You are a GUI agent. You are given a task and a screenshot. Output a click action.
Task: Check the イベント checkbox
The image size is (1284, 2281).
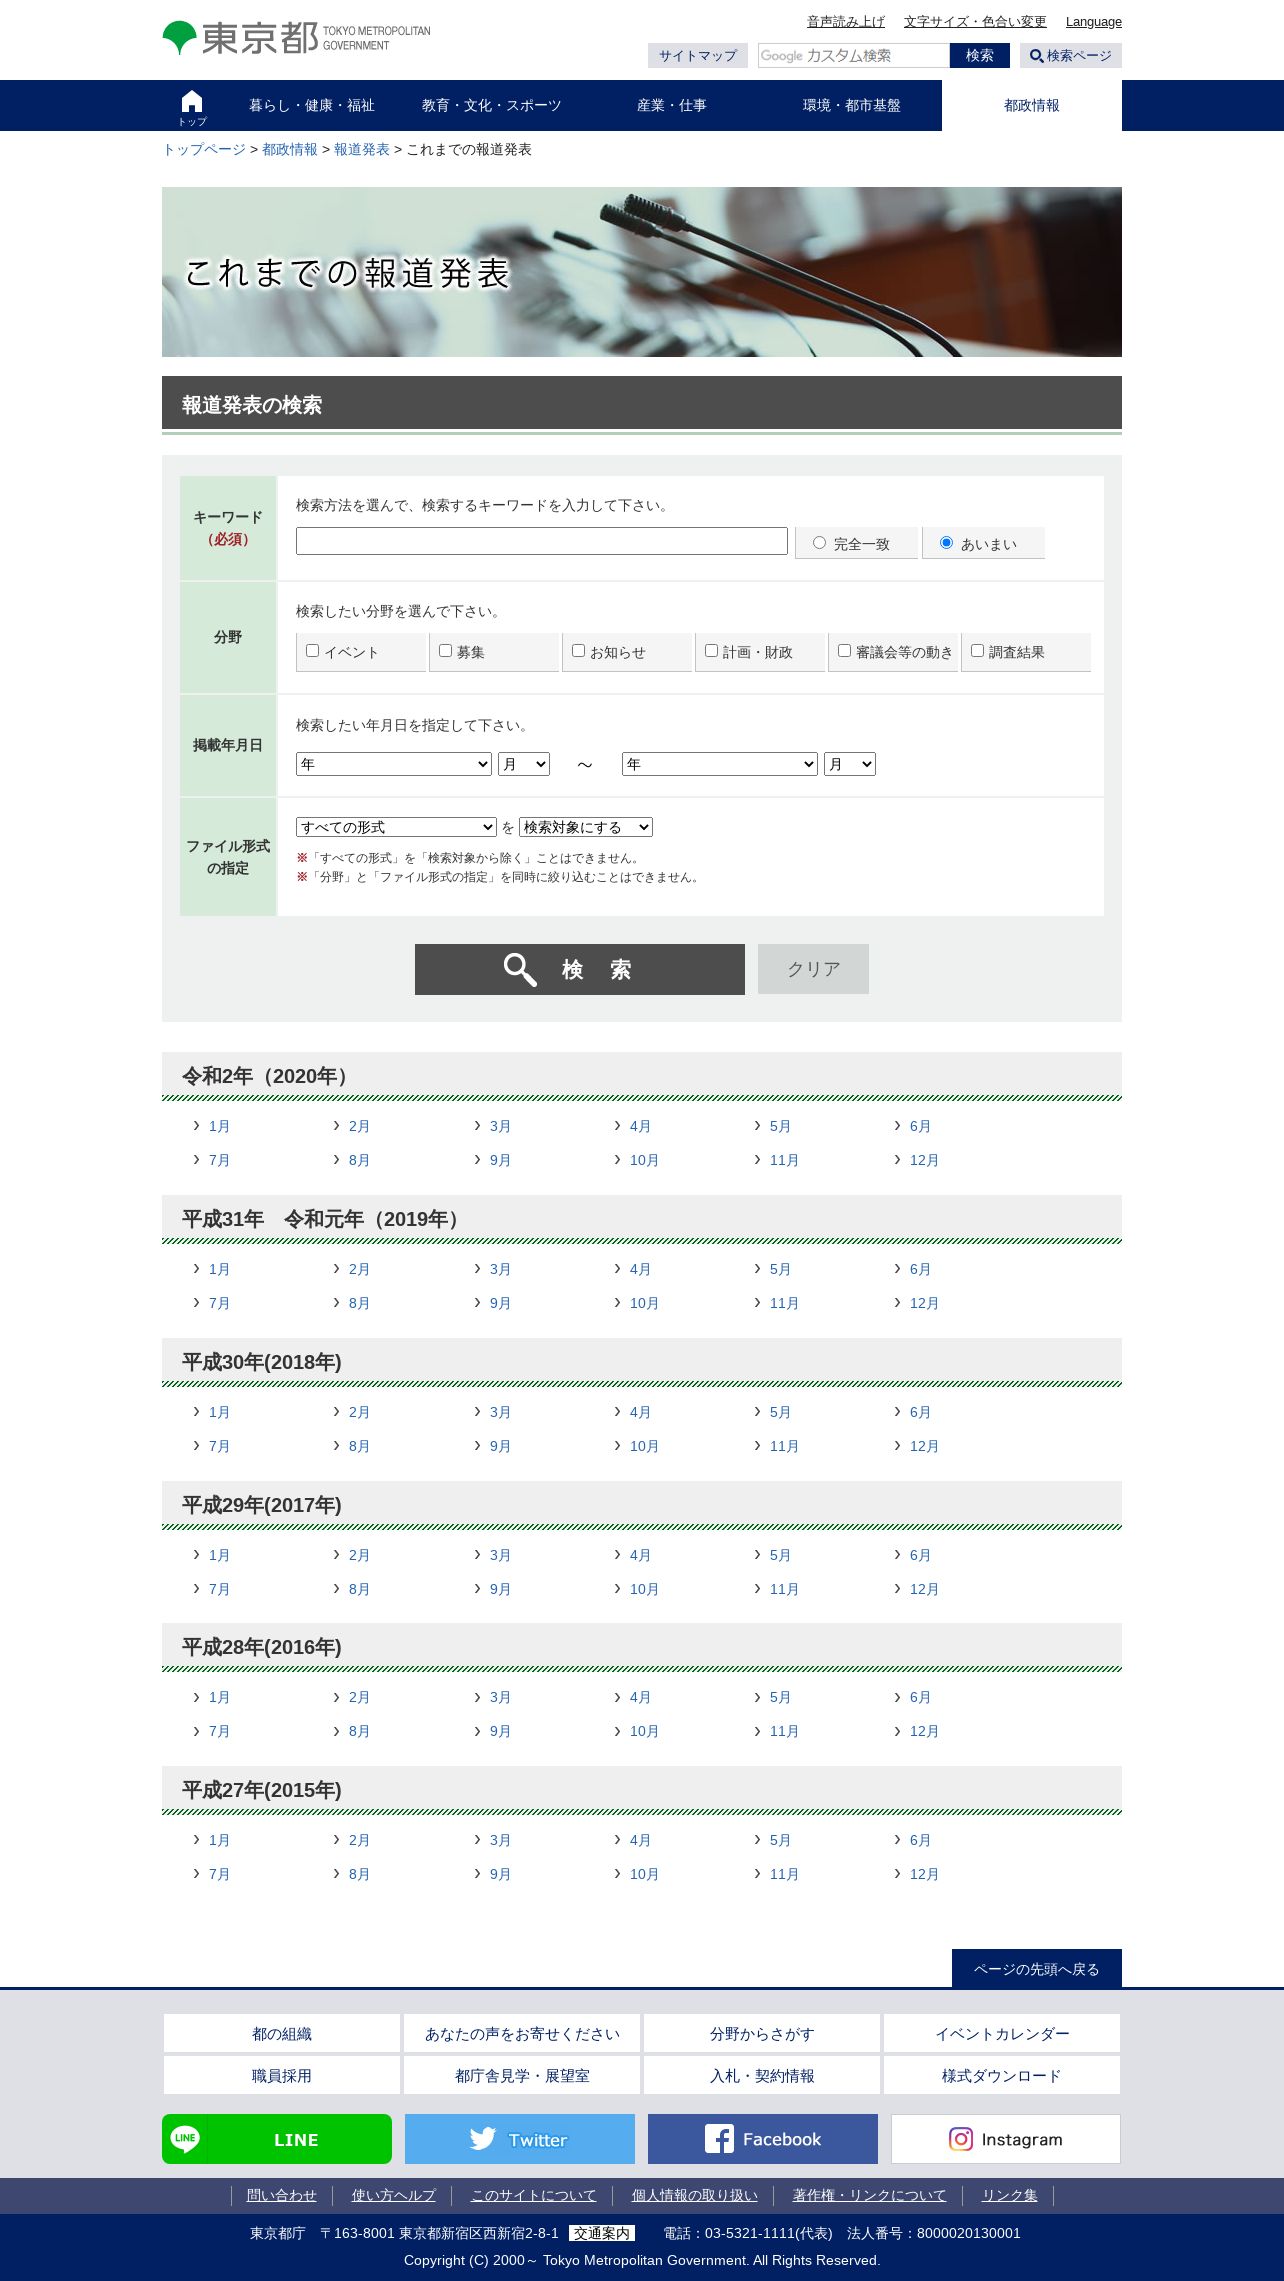(312, 651)
